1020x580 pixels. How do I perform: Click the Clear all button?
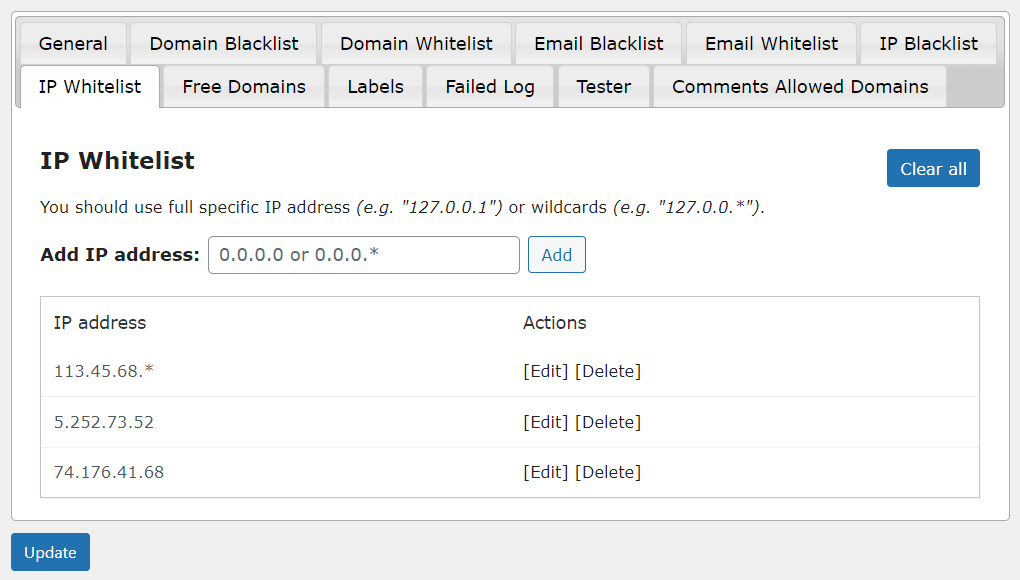(933, 169)
